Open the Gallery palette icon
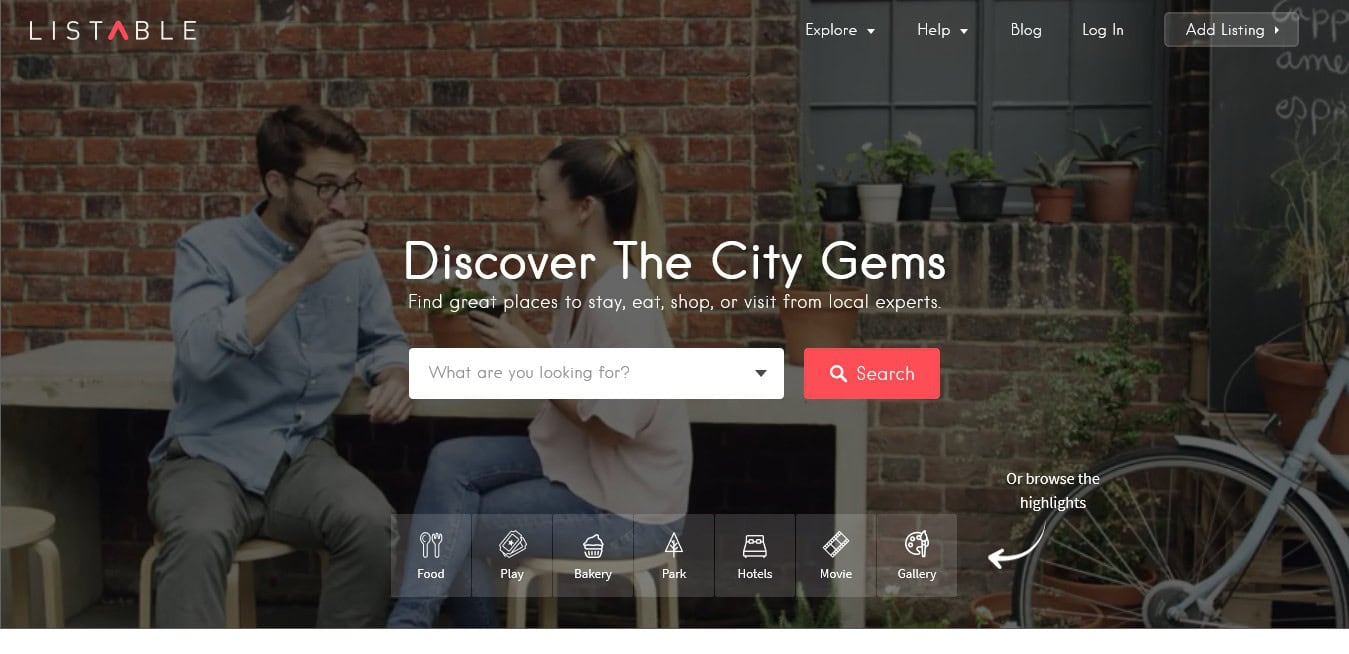The height and width of the screenshot is (654, 1349). (x=917, y=545)
